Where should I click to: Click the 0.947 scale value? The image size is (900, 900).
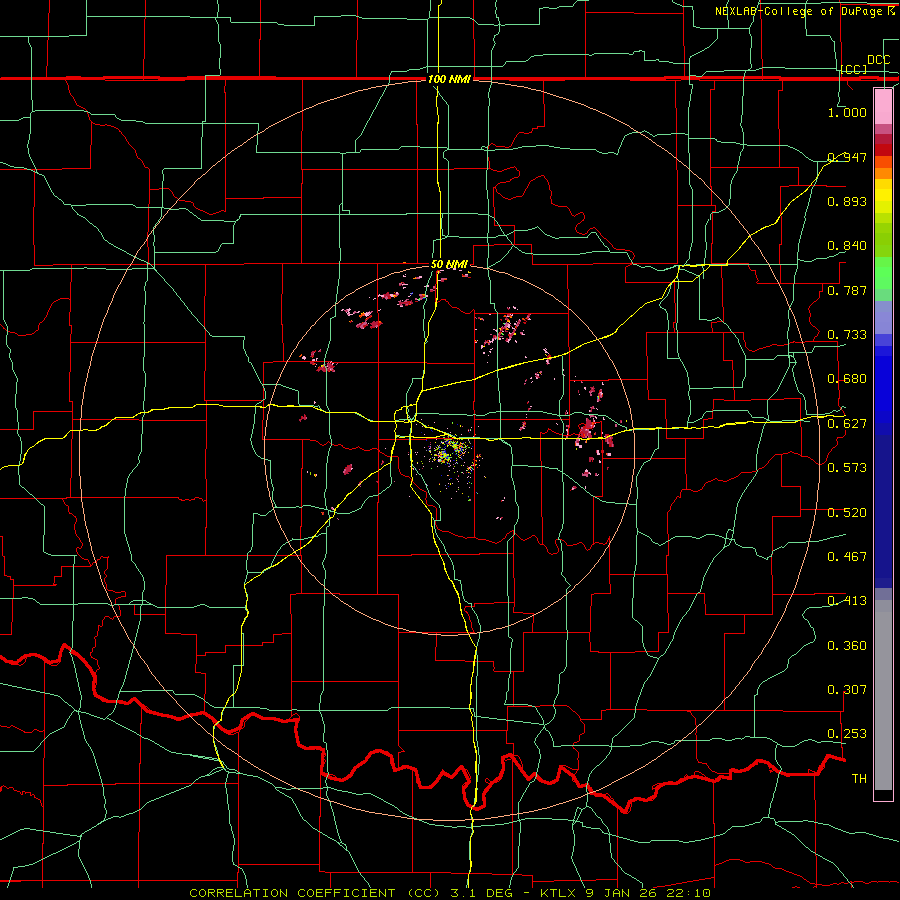tap(847, 157)
